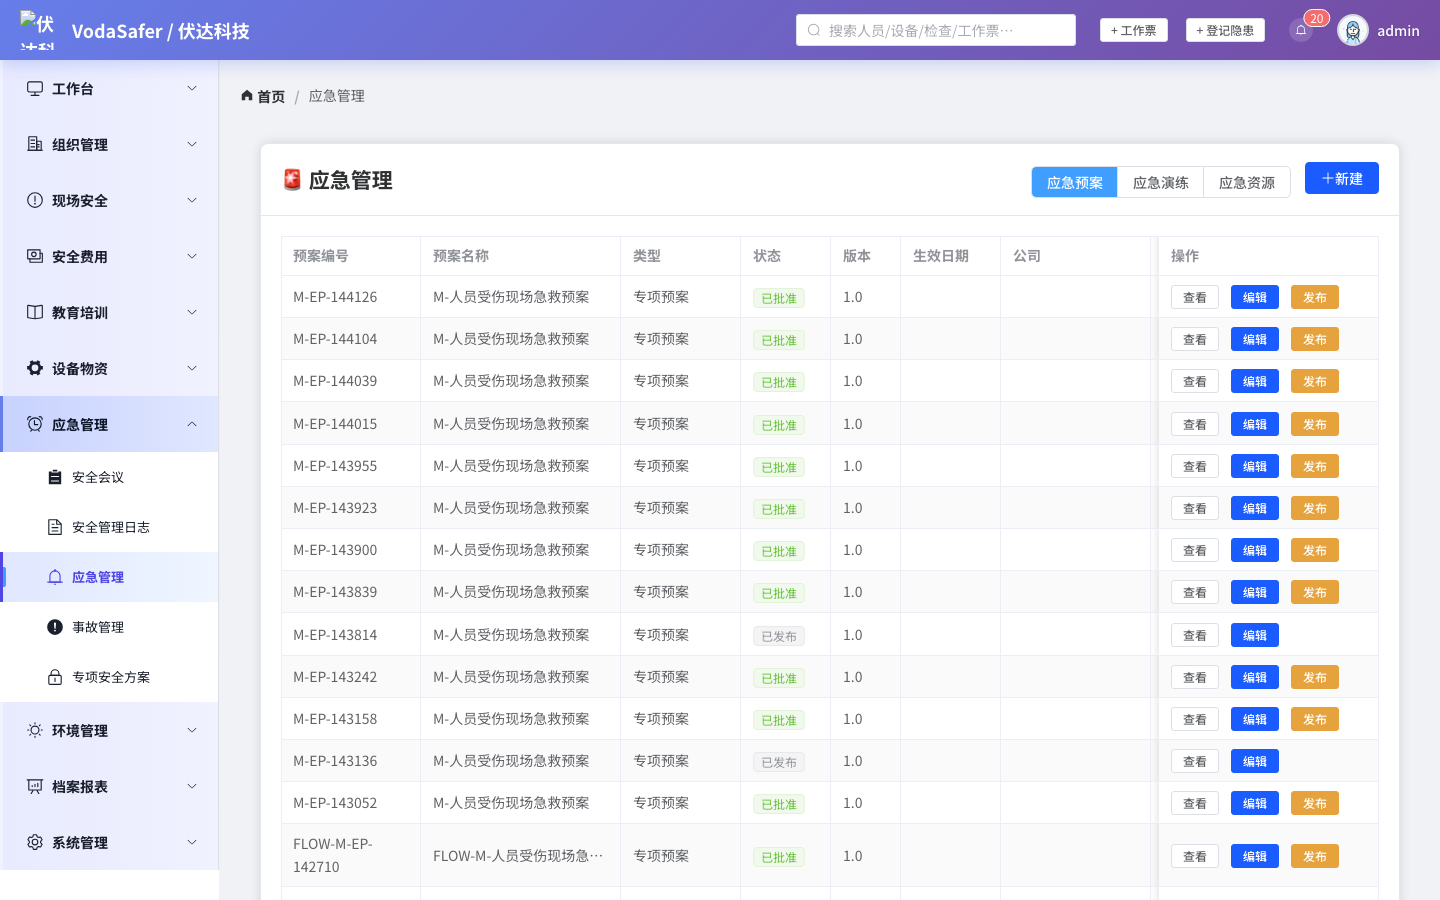Switch to the 应急预案 tab
Viewport: 1440px width, 900px height.
[x=1075, y=182]
